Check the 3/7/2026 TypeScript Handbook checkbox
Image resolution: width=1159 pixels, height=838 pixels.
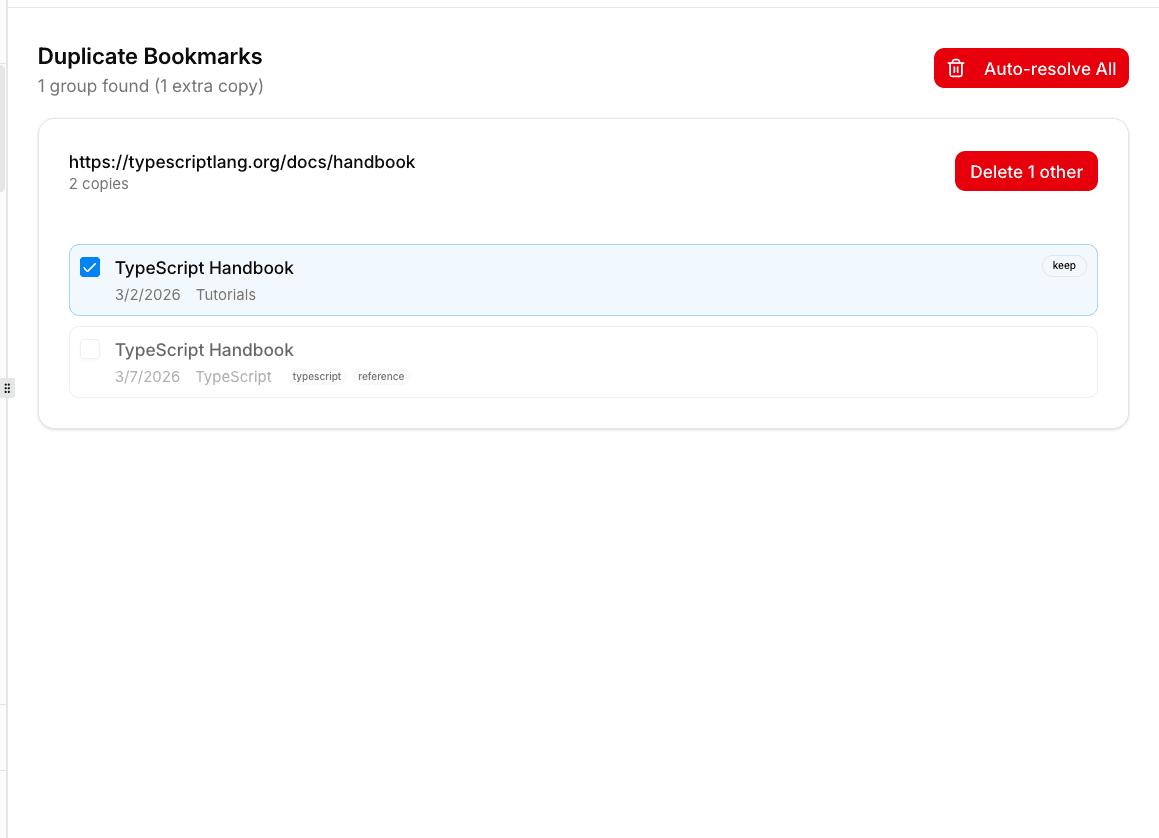pos(90,349)
